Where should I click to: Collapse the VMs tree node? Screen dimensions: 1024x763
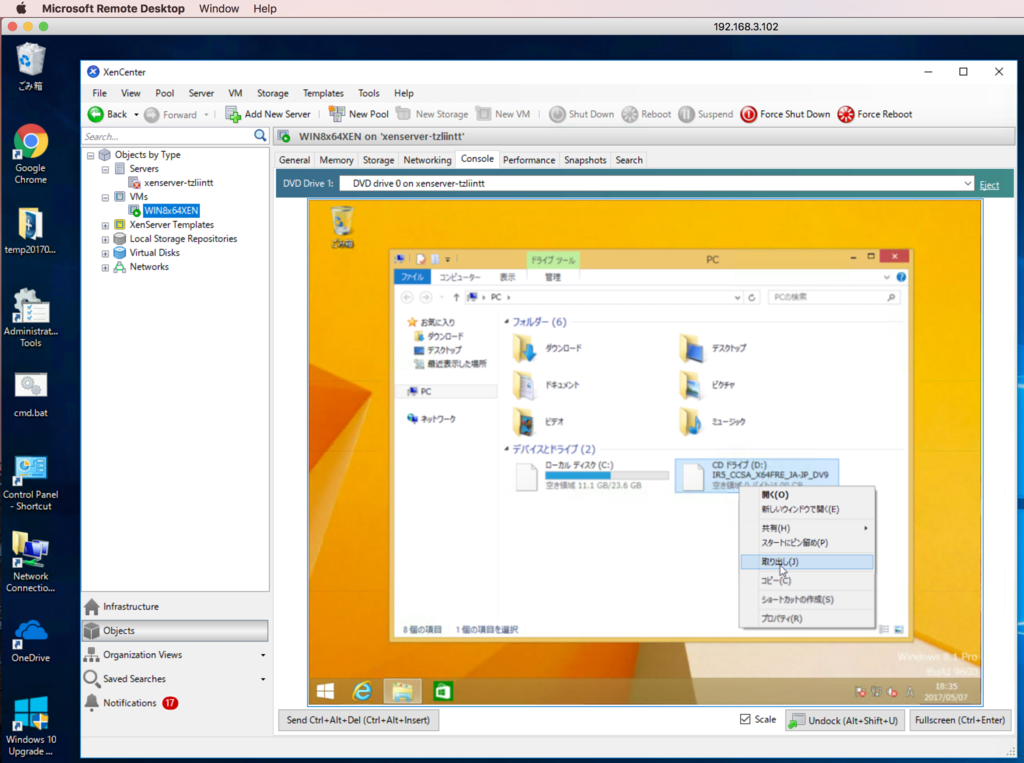coord(105,197)
